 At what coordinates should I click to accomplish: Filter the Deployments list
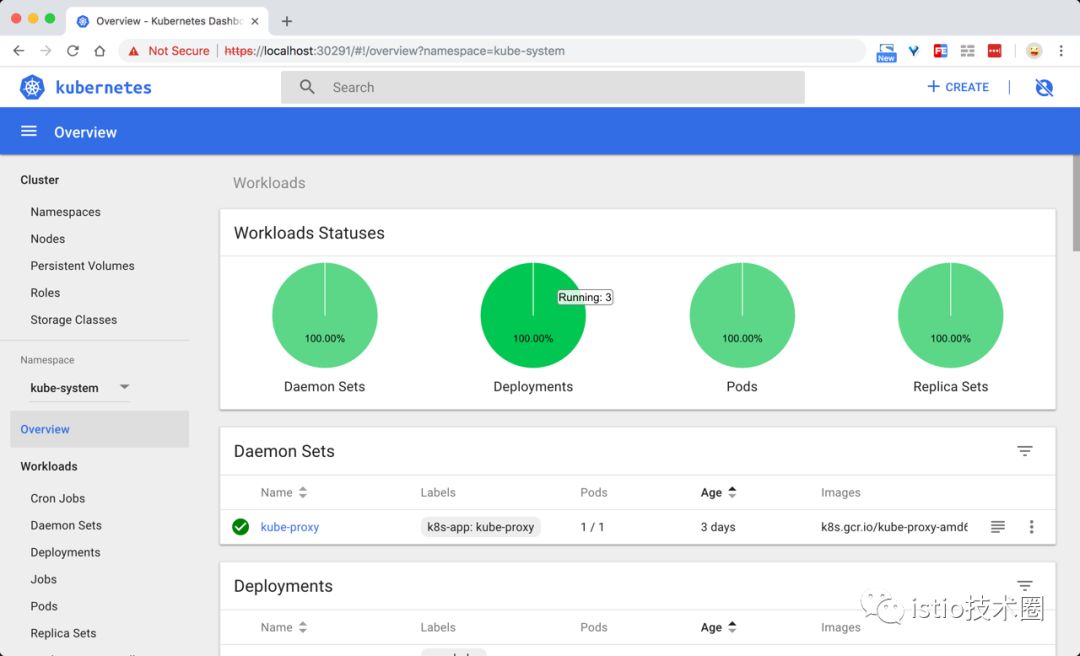coord(1024,586)
